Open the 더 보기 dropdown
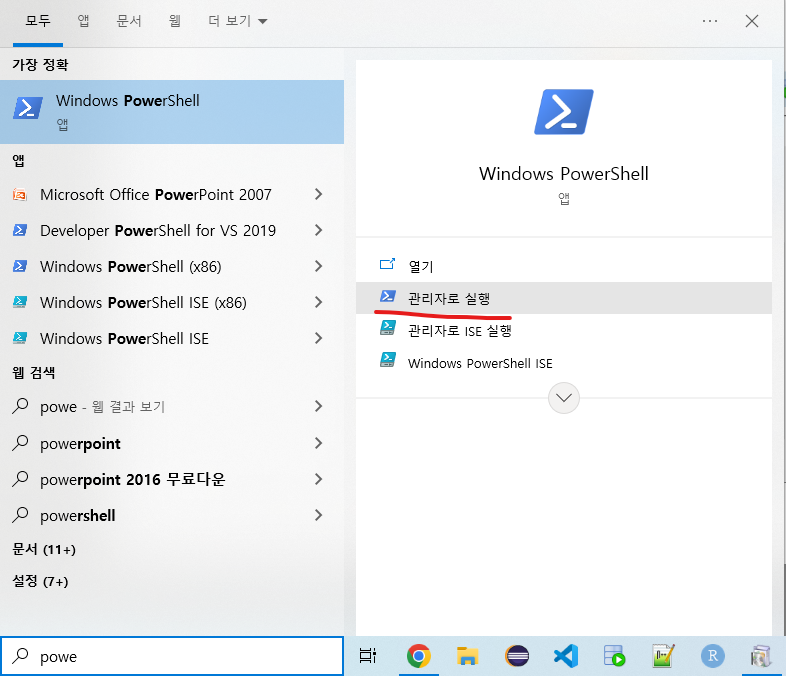Image resolution: width=786 pixels, height=676 pixels. 238,21
